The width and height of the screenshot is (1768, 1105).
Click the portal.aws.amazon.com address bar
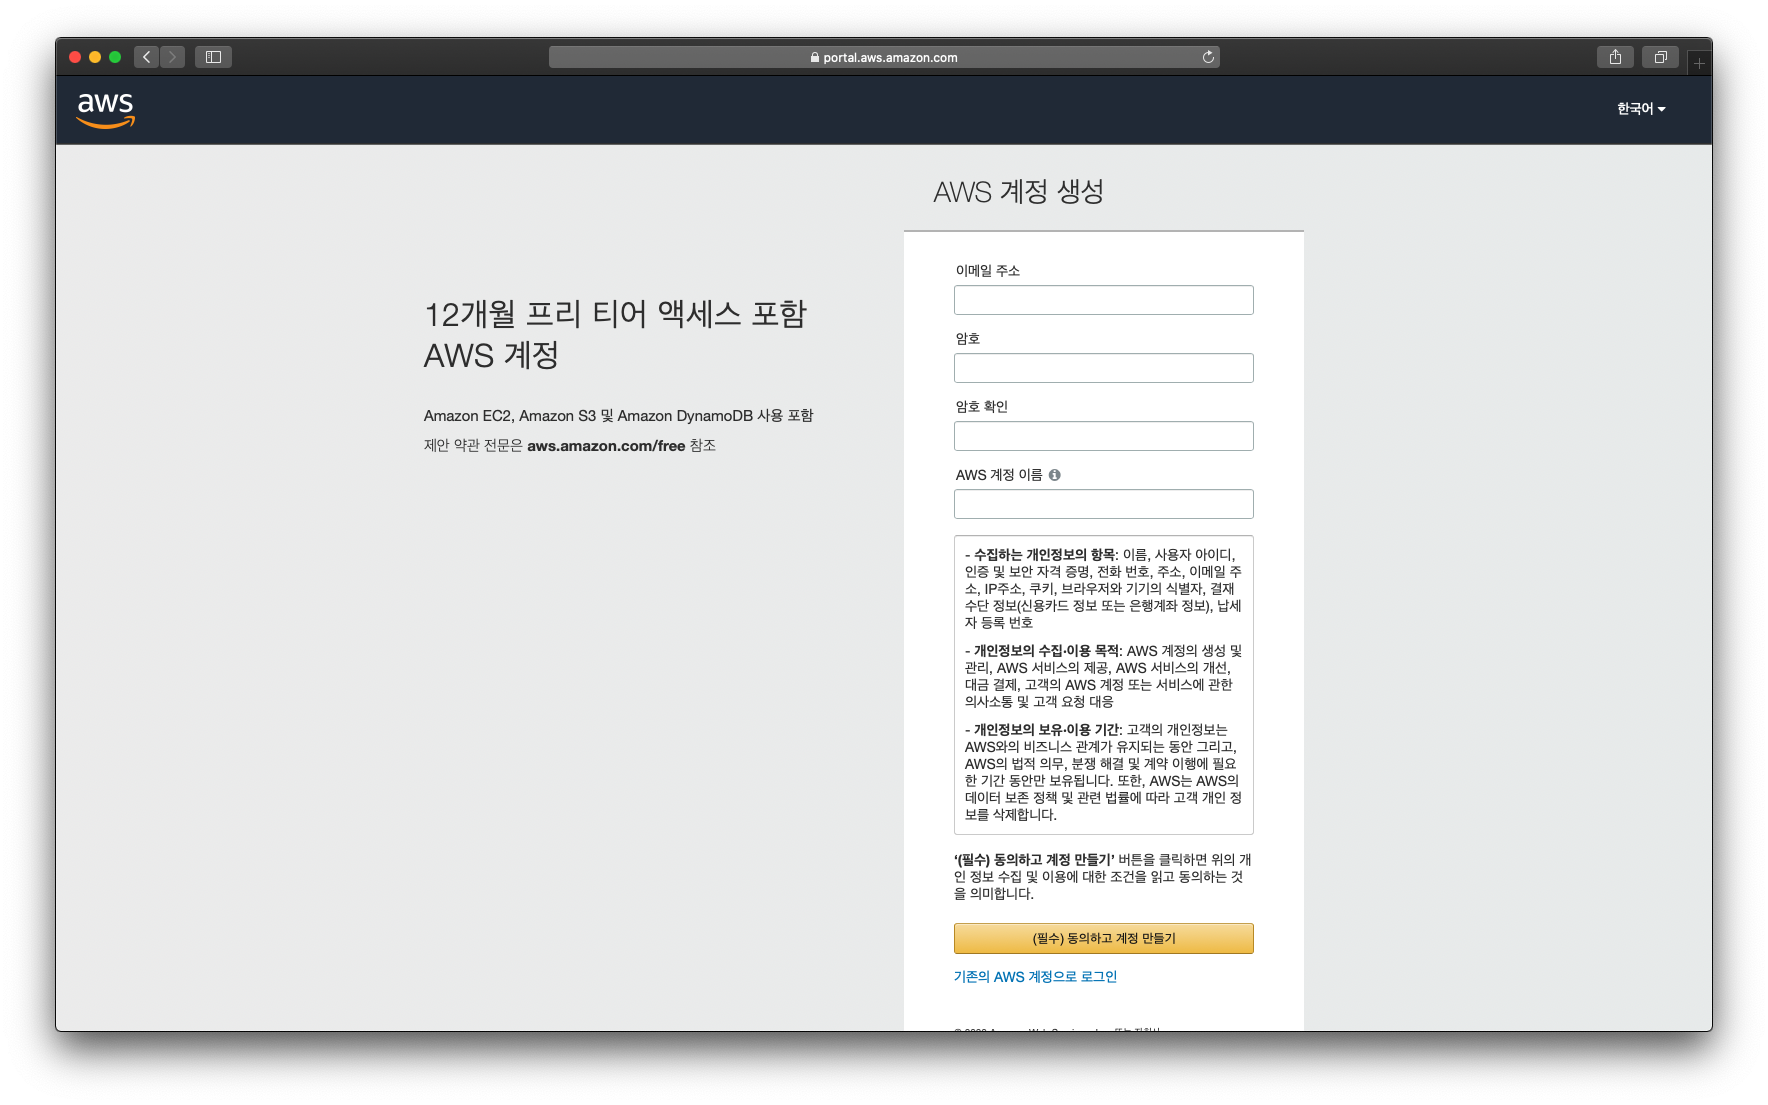point(884,57)
